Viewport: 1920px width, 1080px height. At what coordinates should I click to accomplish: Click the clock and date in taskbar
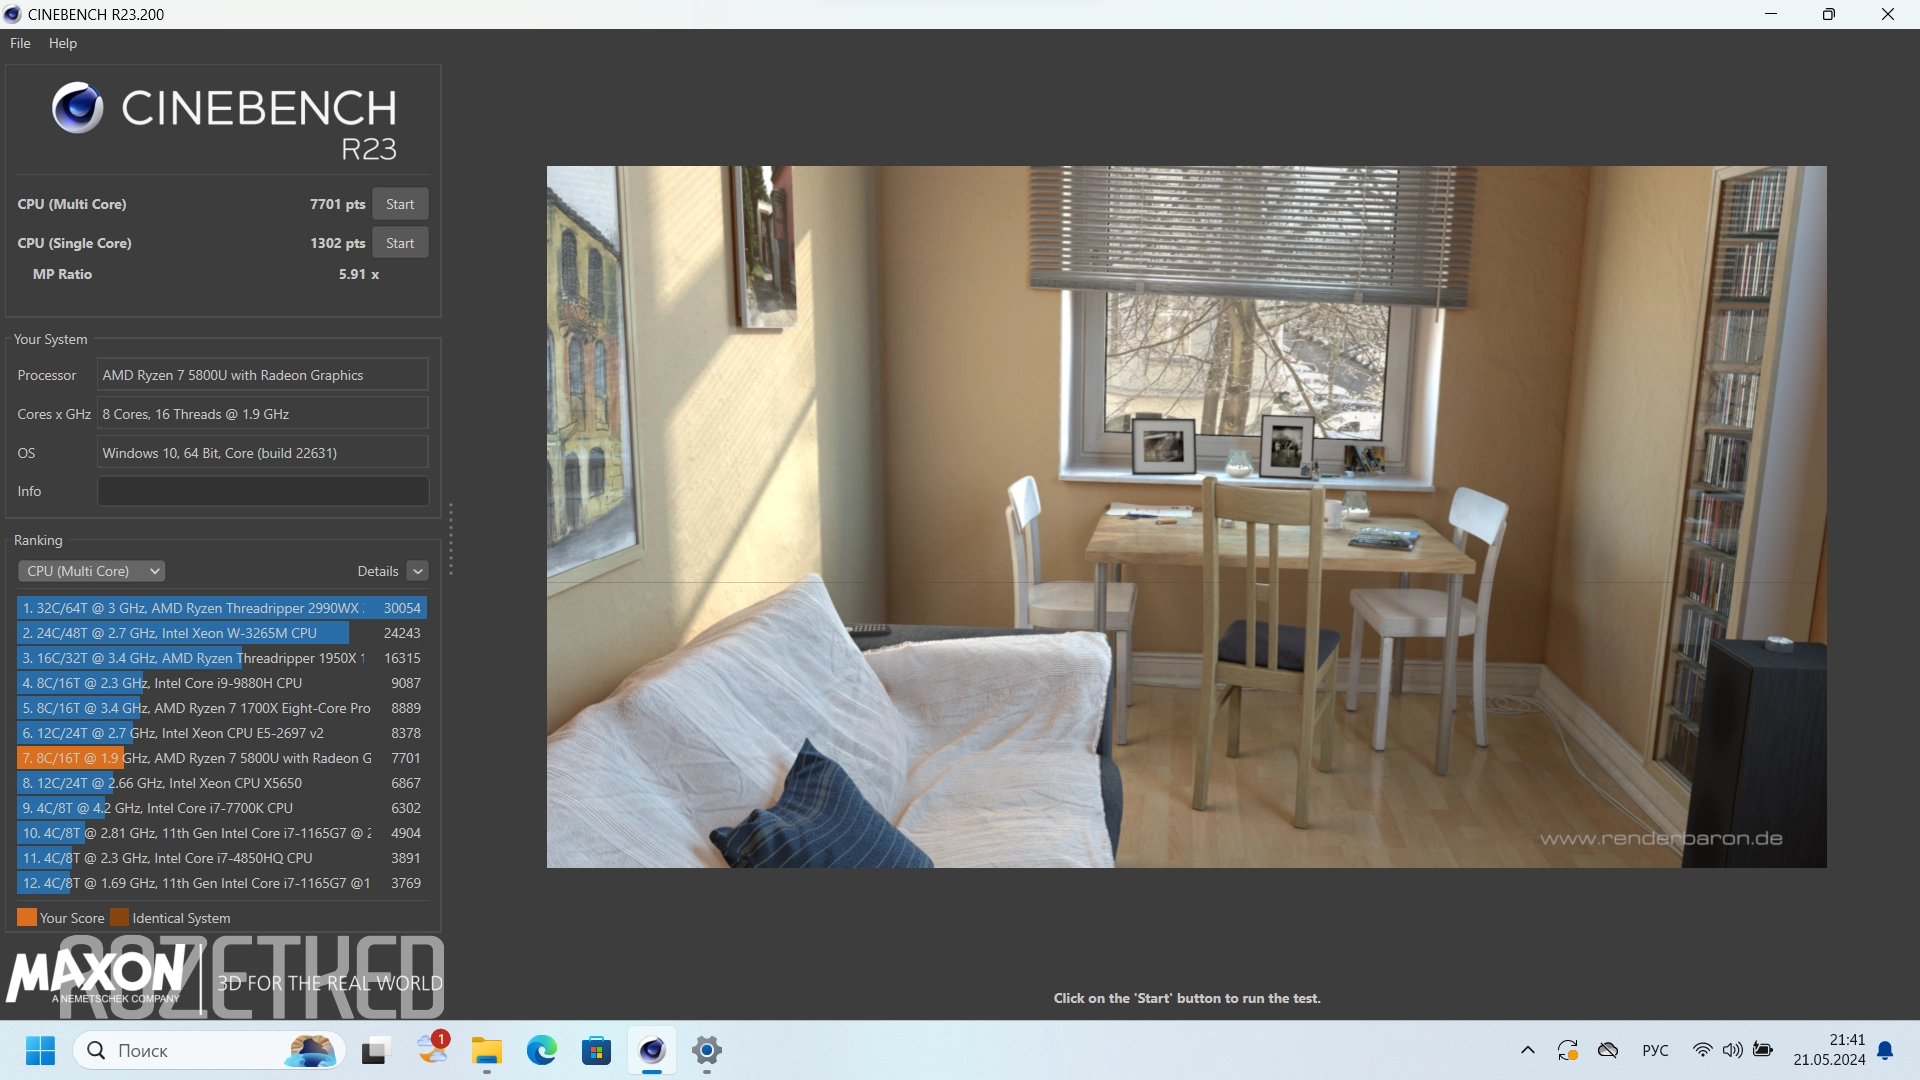tap(1829, 1050)
